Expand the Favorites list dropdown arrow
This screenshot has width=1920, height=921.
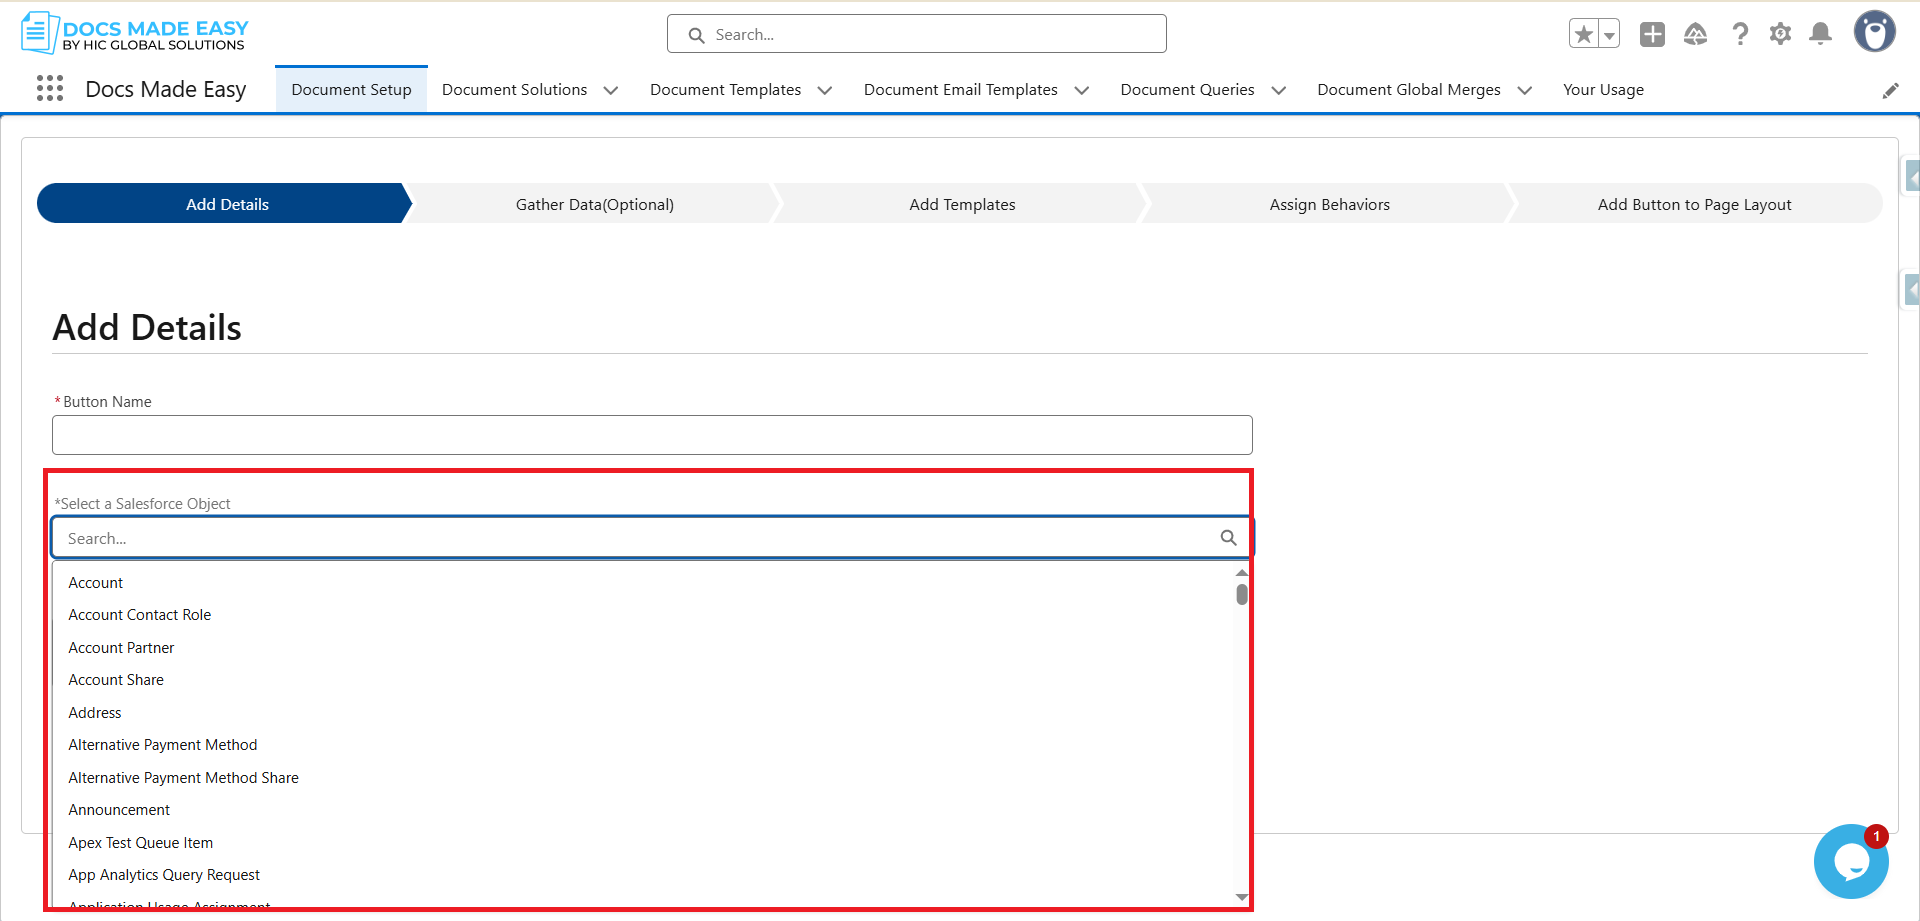[1609, 34]
